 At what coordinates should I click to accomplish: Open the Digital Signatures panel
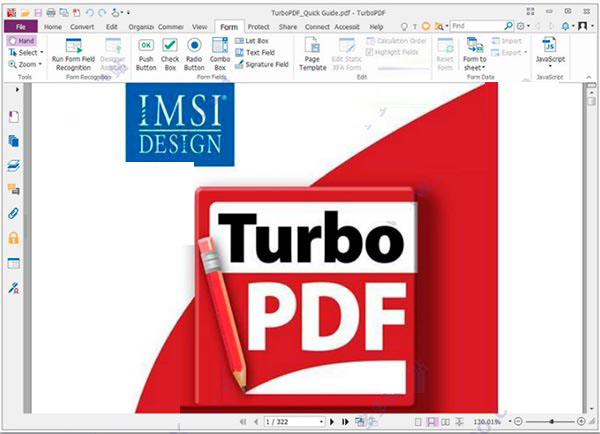click(x=14, y=288)
